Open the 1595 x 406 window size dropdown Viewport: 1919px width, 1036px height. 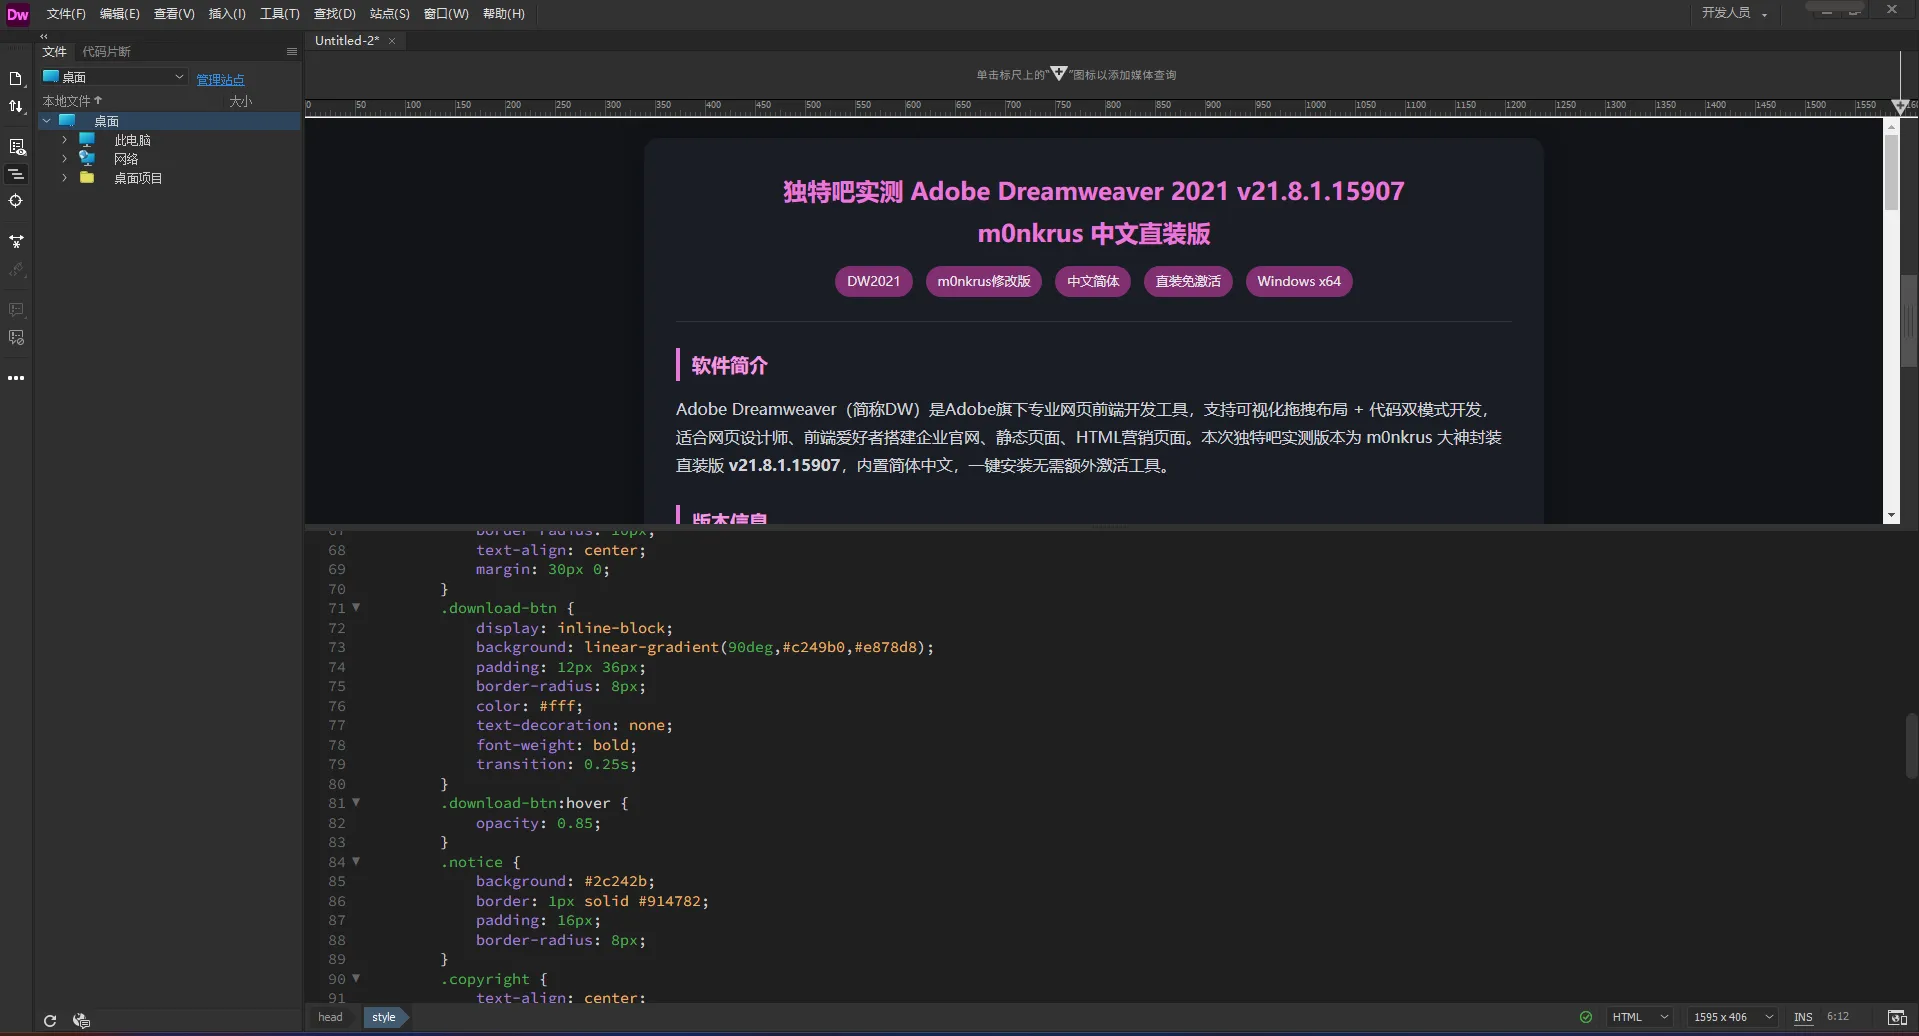(x=1732, y=1017)
